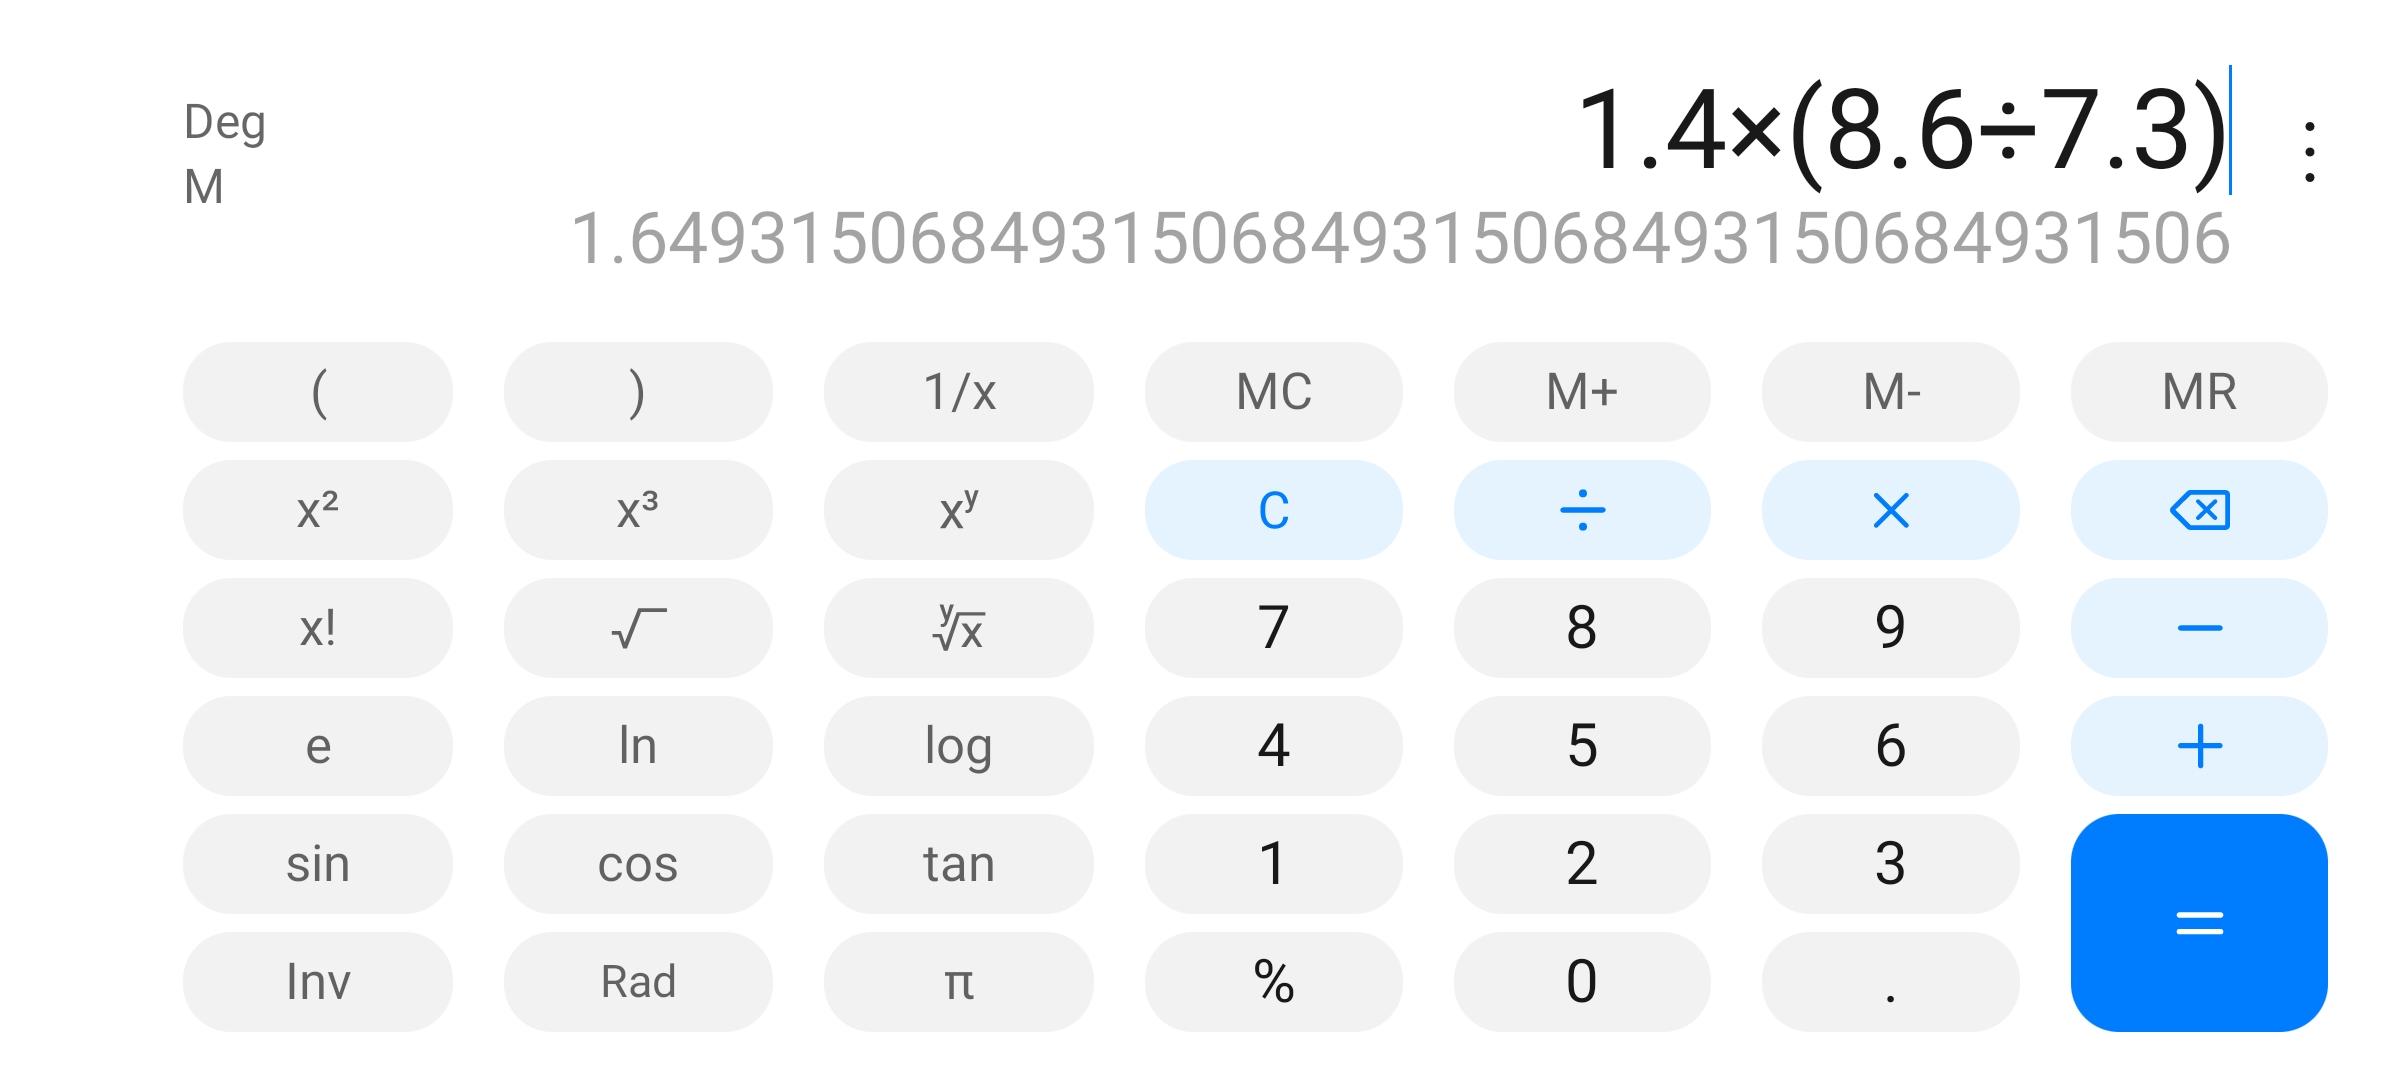Tap the percent key

(x=1273, y=982)
